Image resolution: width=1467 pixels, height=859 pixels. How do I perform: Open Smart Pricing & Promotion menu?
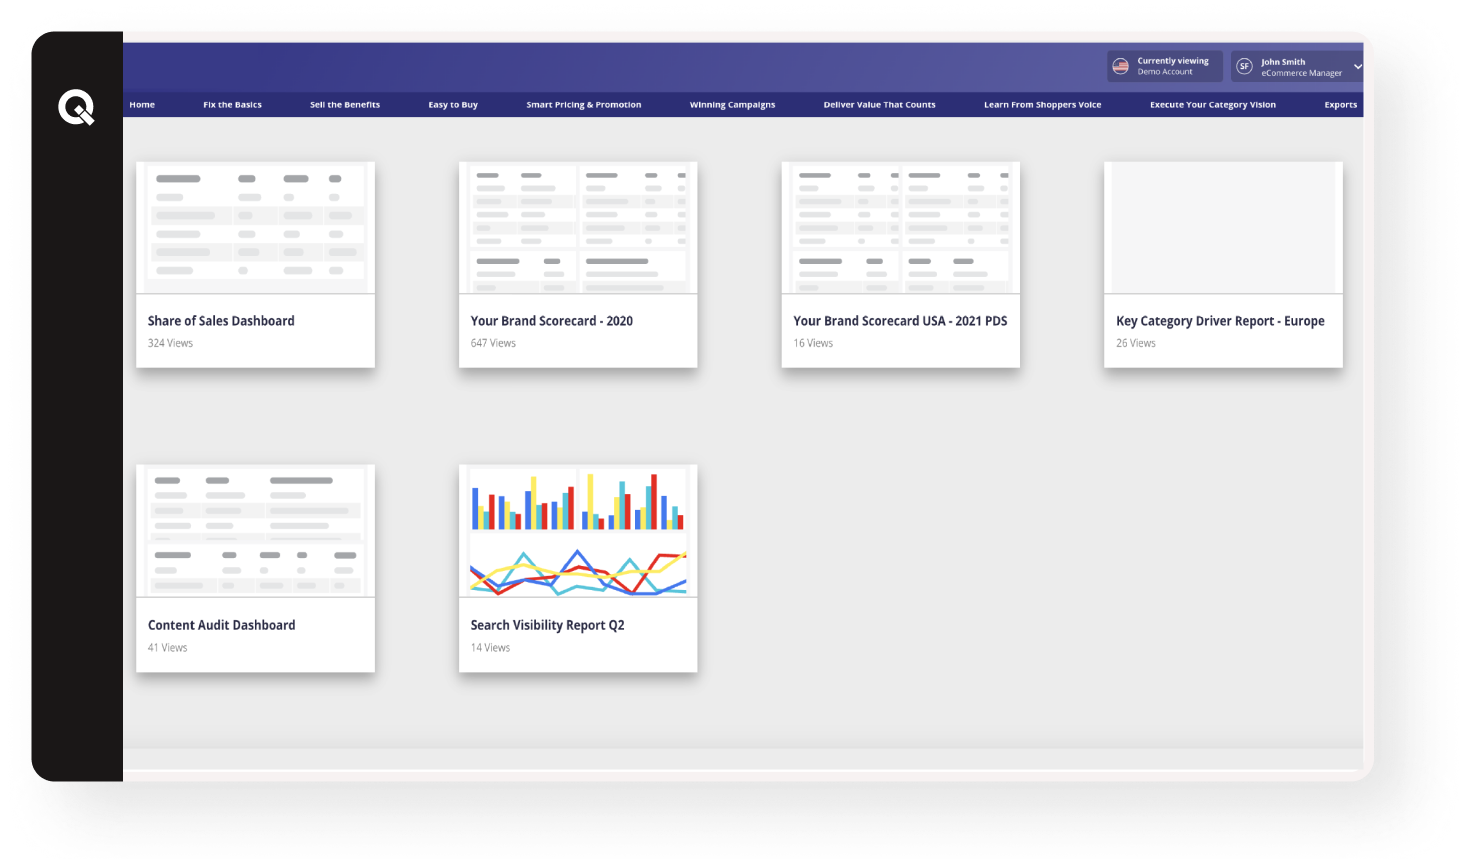tap(584, 104)
